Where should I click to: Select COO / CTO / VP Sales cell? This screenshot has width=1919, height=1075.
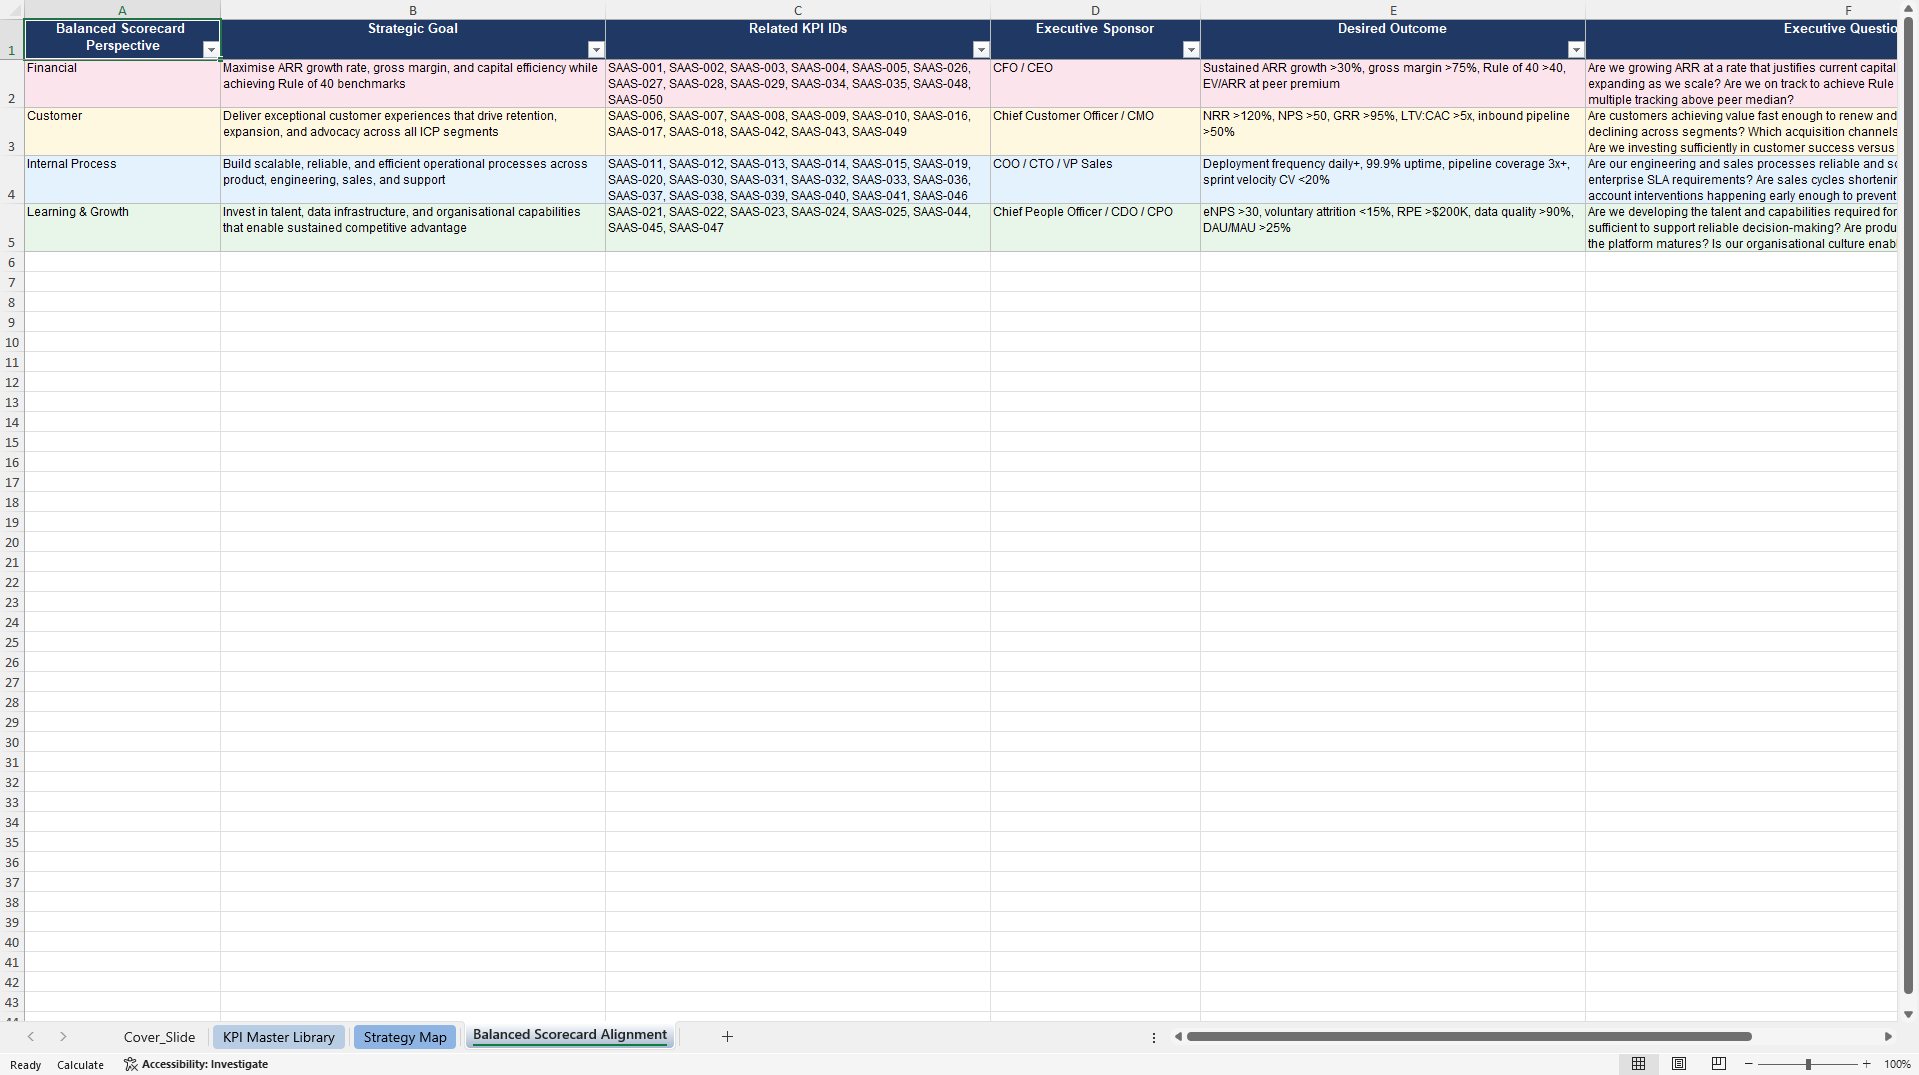[1095, 180]
